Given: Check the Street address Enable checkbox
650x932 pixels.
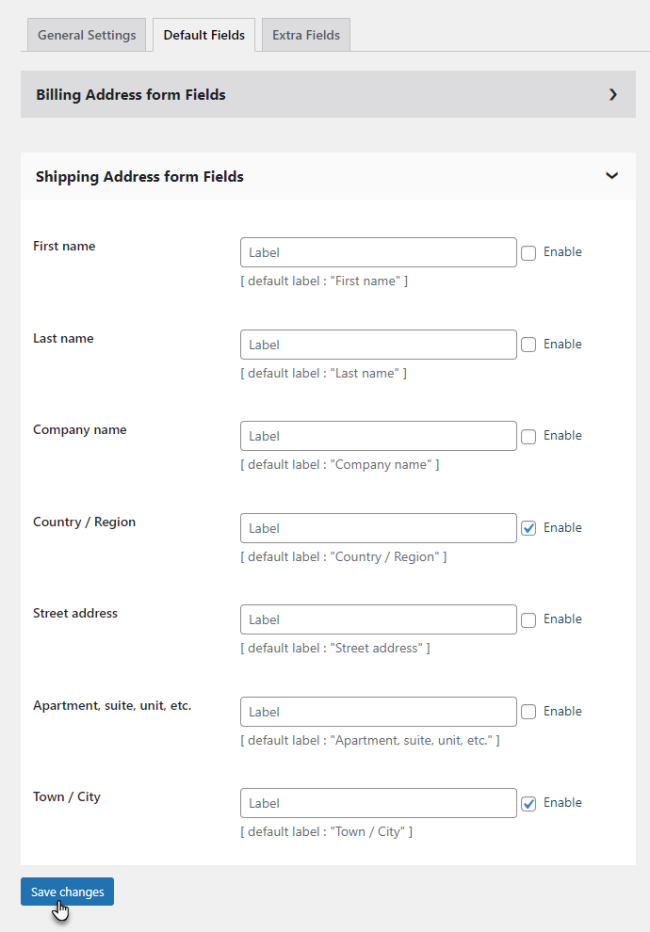Looking at the screenshot, I should (x=529, y=620).
